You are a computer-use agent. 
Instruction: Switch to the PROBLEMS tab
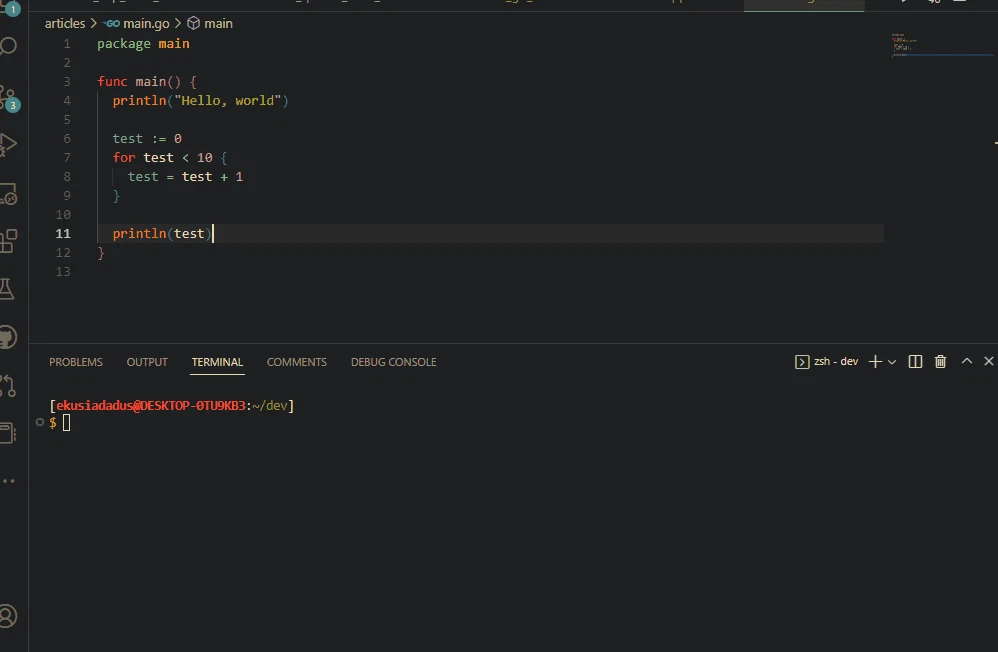(x=76, y=362)
